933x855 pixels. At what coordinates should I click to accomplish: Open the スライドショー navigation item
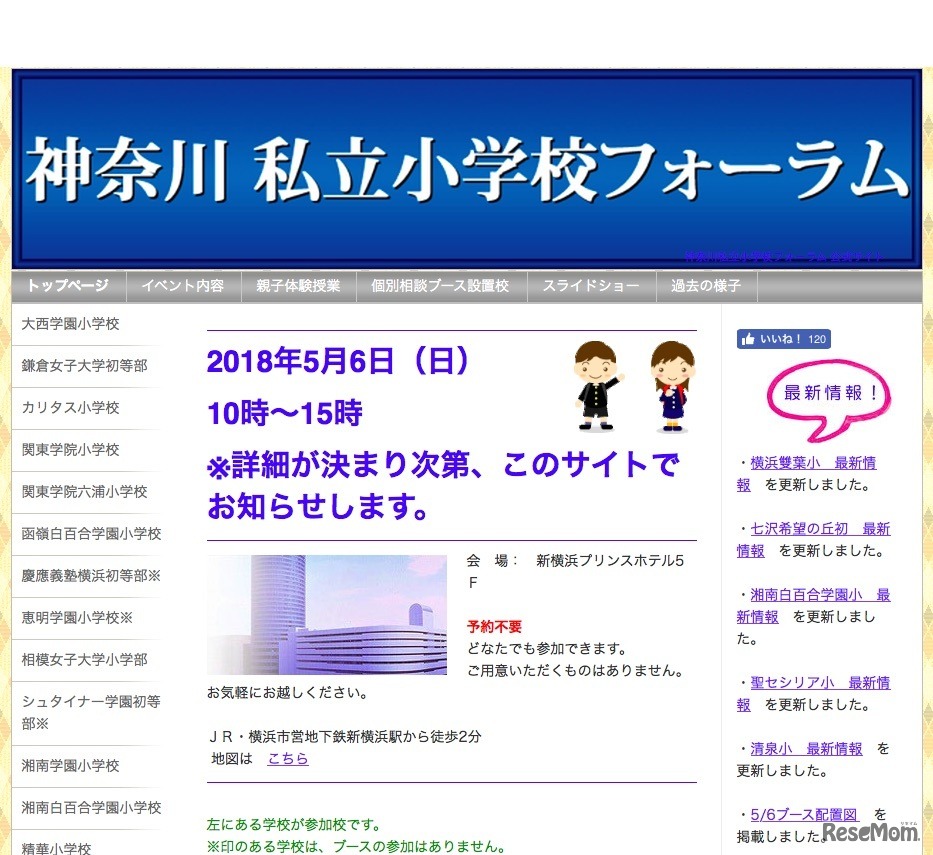590,285
